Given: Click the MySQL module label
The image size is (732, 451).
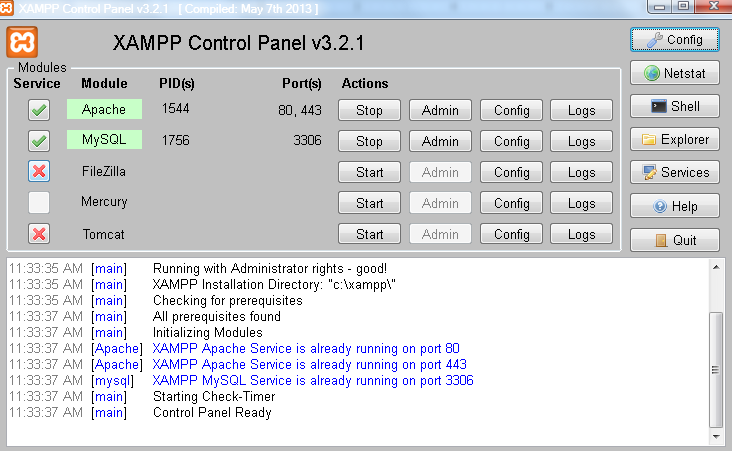Looking at the screenshot, I should pyautogui.click(x=104, y=140).
